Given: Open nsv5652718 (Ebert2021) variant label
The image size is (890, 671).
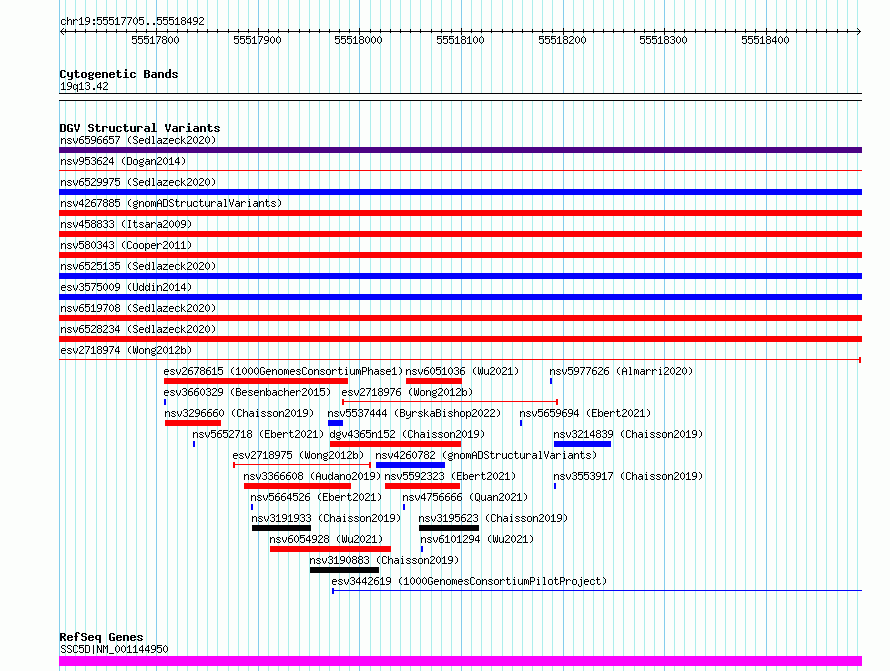Looking at the screenshot, I should [258, 434].
